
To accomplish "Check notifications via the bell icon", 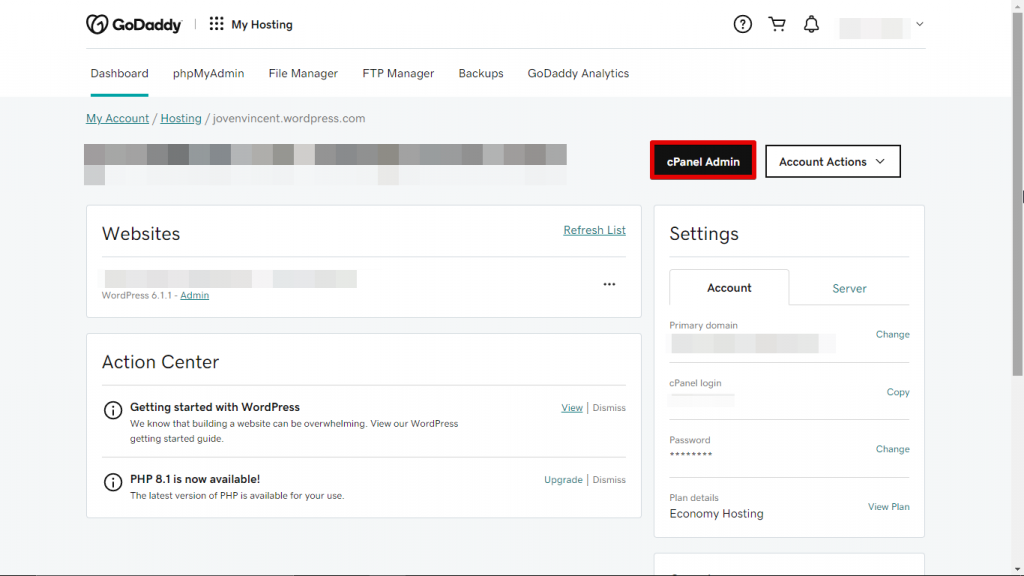I will (811, 23).
